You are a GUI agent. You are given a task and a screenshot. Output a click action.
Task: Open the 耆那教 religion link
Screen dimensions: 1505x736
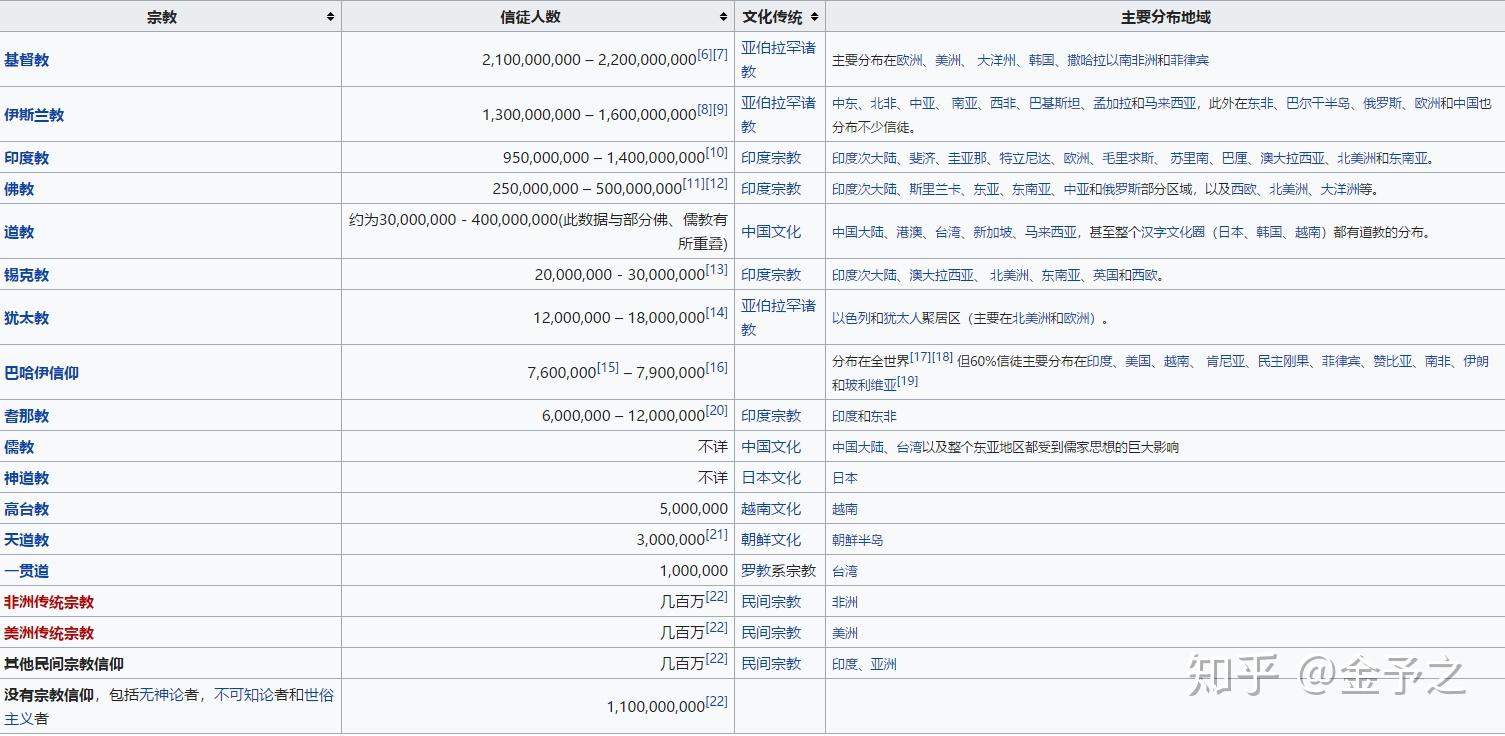[26, 416]
